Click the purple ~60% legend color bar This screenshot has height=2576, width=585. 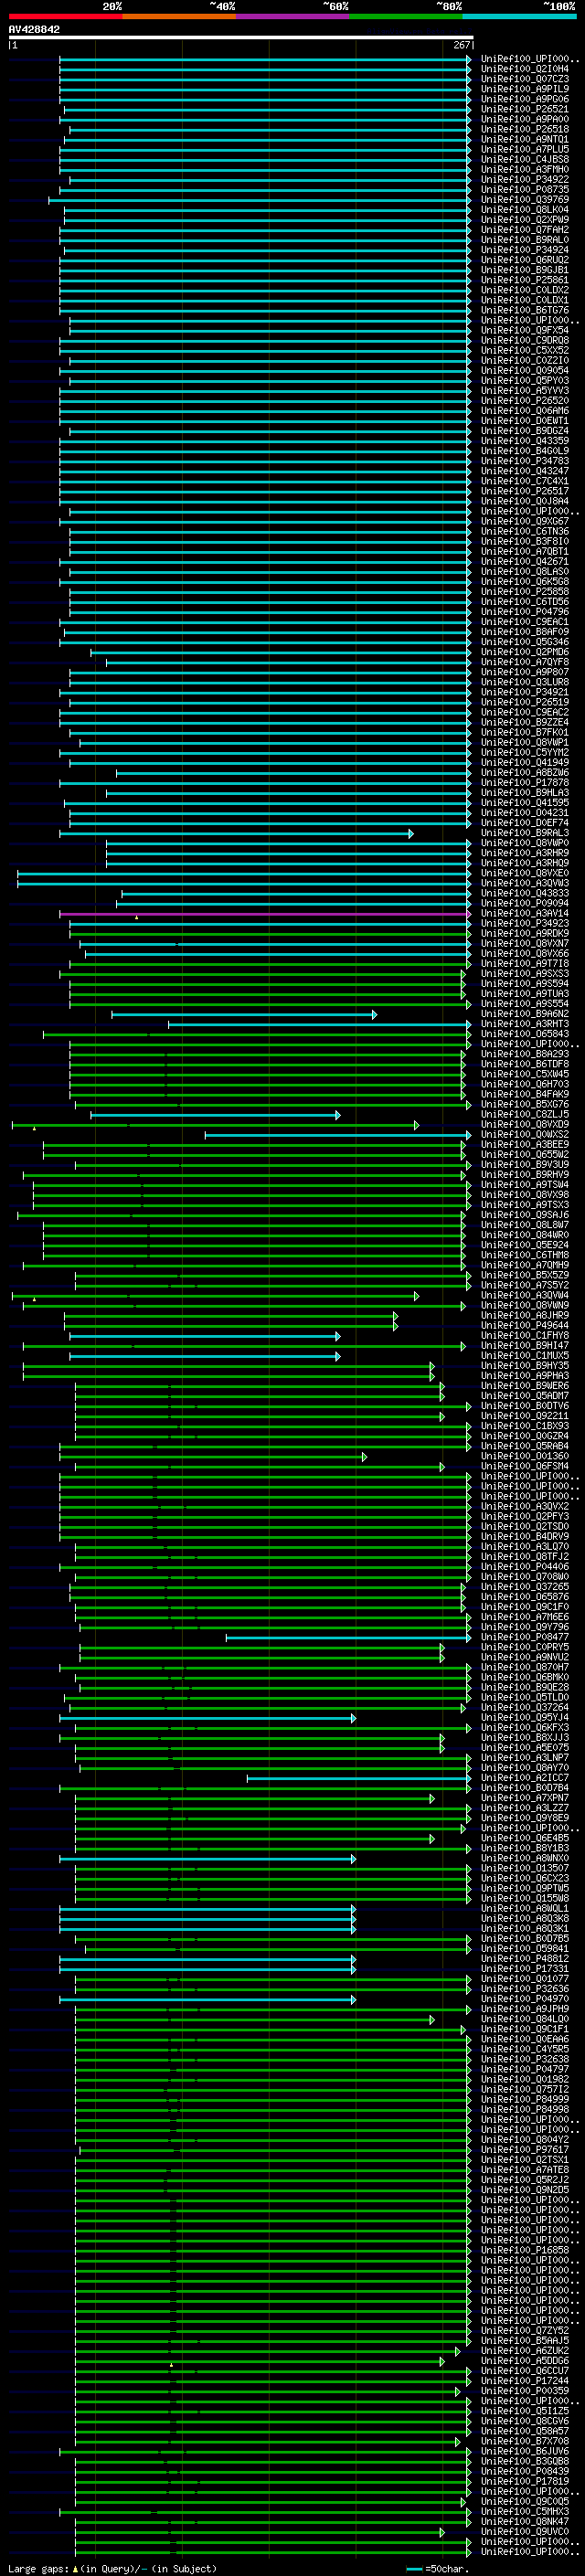coord(293,16)
